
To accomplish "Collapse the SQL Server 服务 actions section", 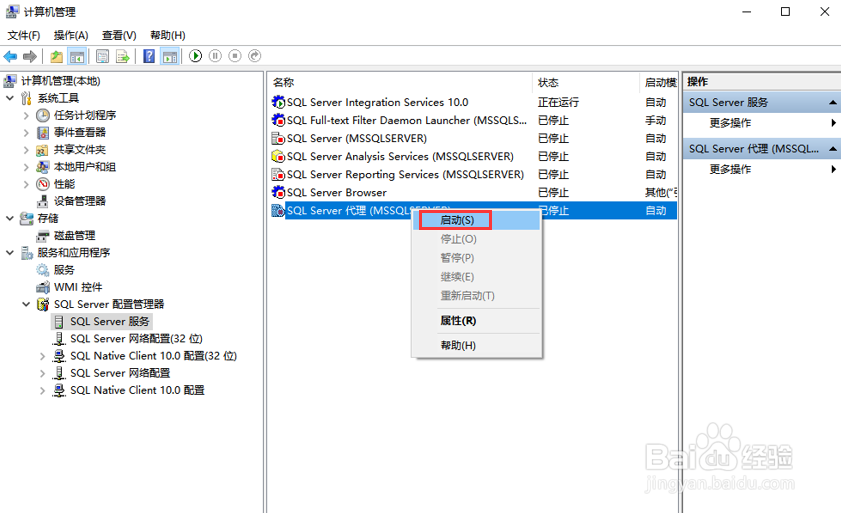I will (x=832, y=102).
